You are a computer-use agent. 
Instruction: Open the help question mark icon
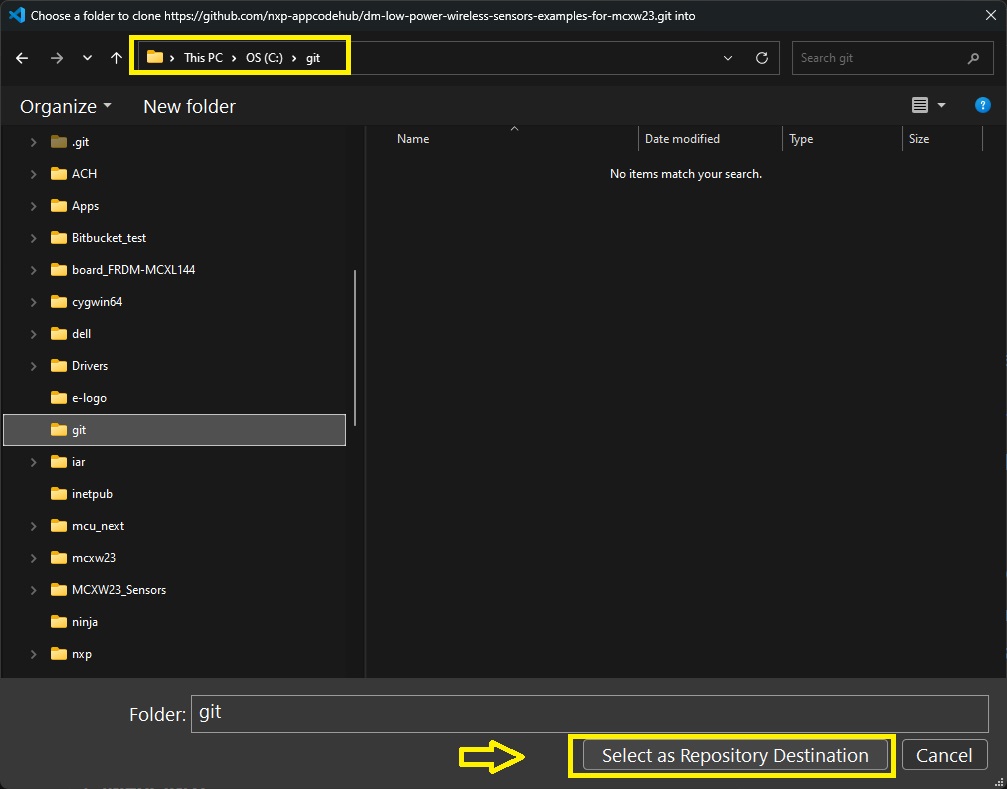point(982,106)
